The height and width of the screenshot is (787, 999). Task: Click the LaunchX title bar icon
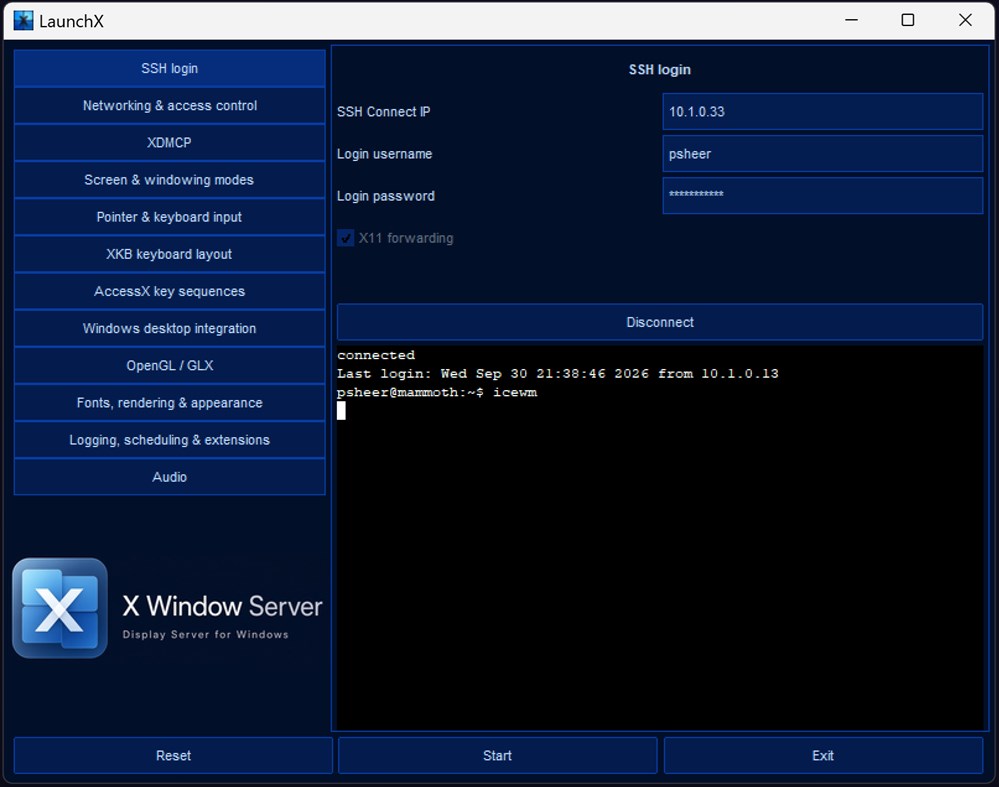[x=23, y=20]
